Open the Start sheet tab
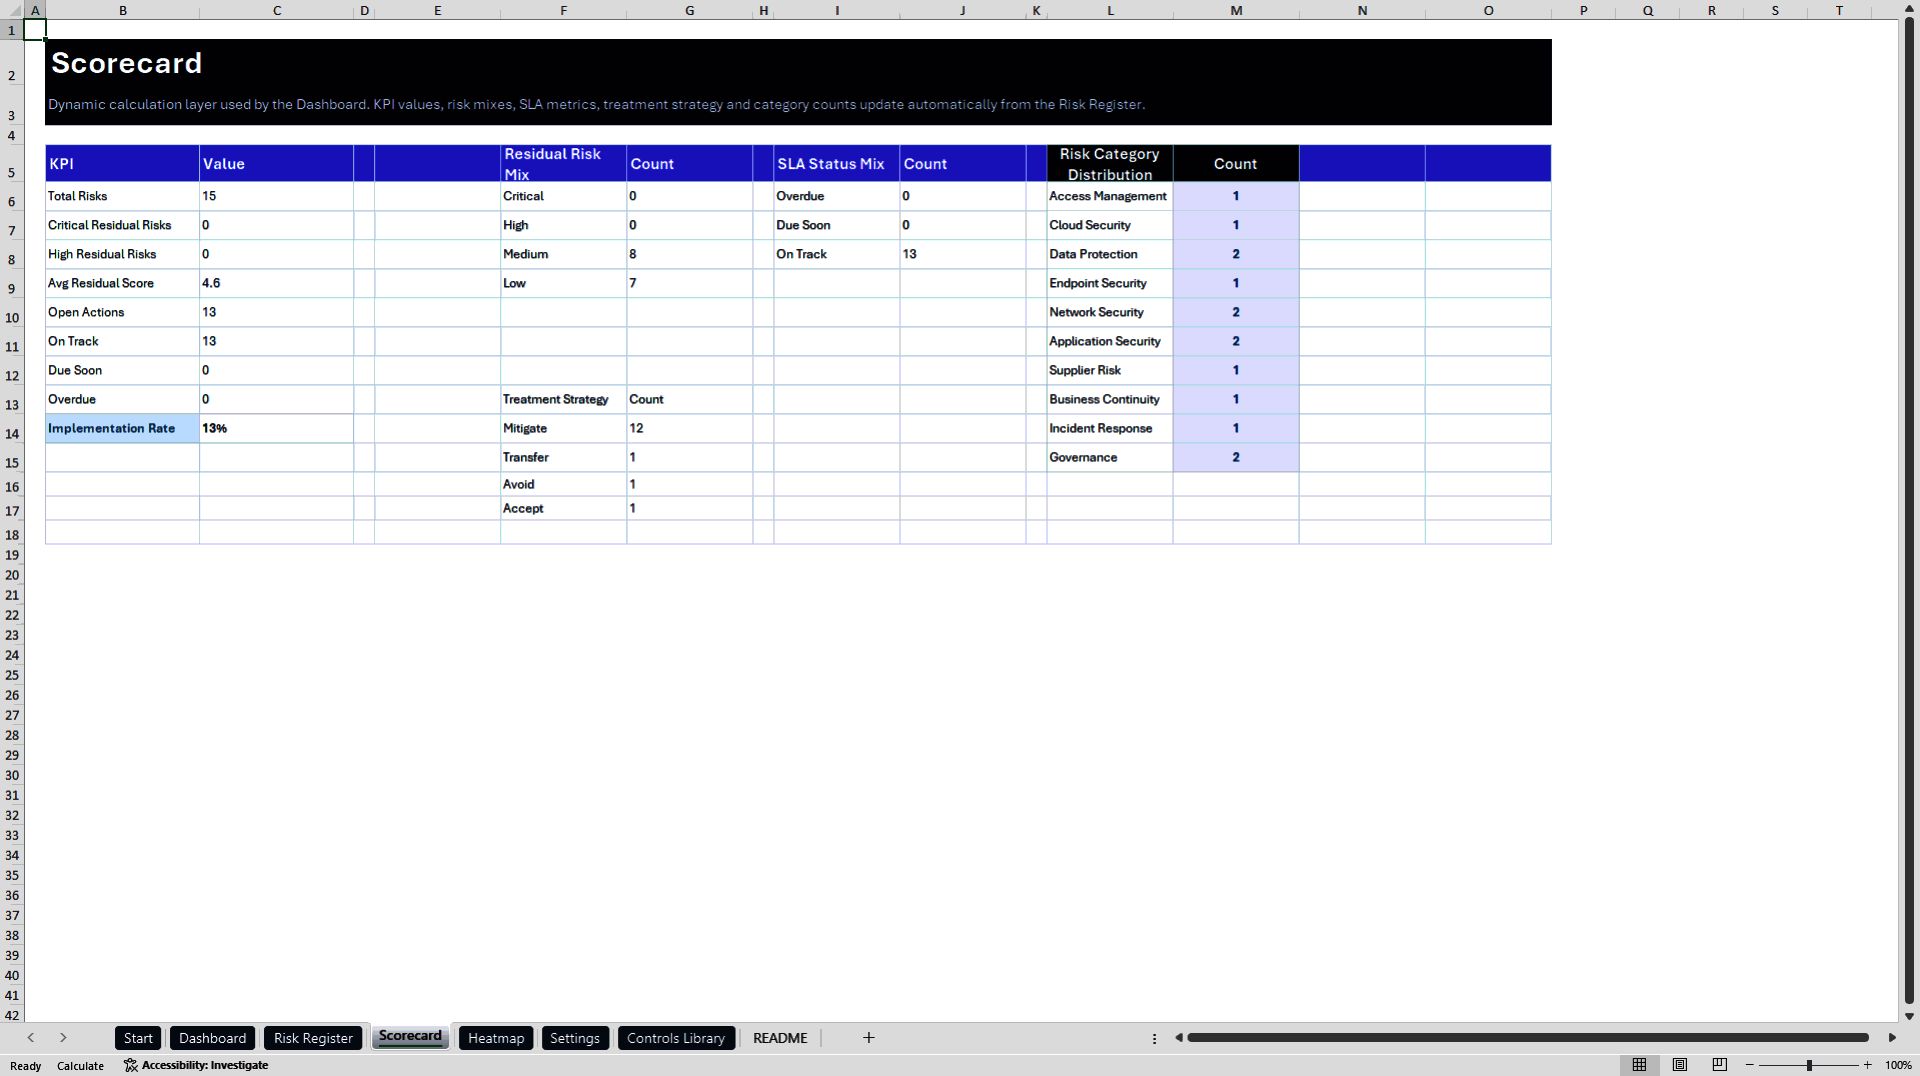 coord(138,1038)
